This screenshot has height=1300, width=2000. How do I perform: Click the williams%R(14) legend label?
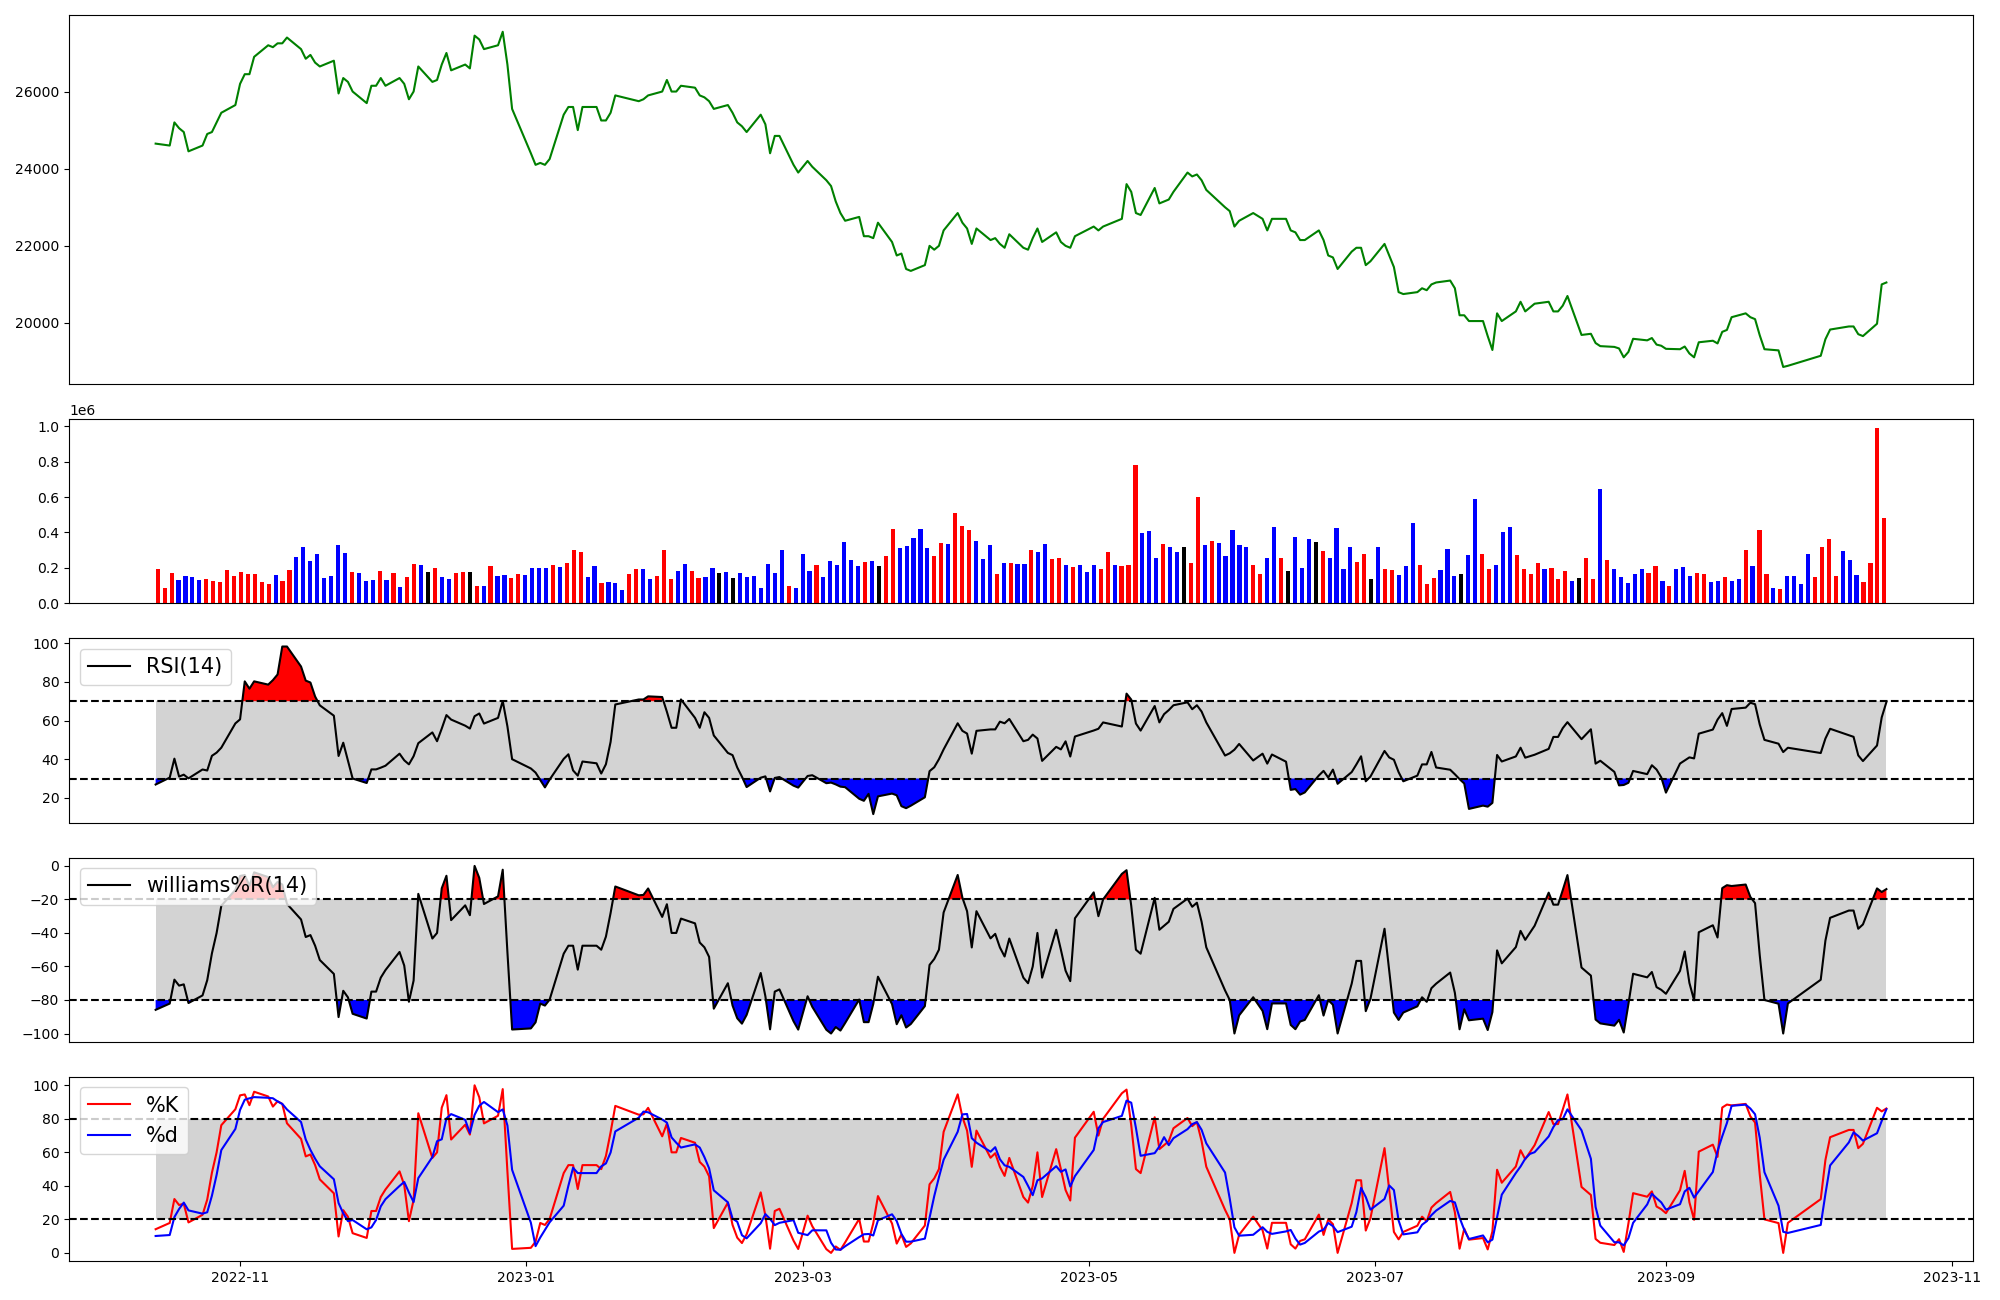point(226,886)
